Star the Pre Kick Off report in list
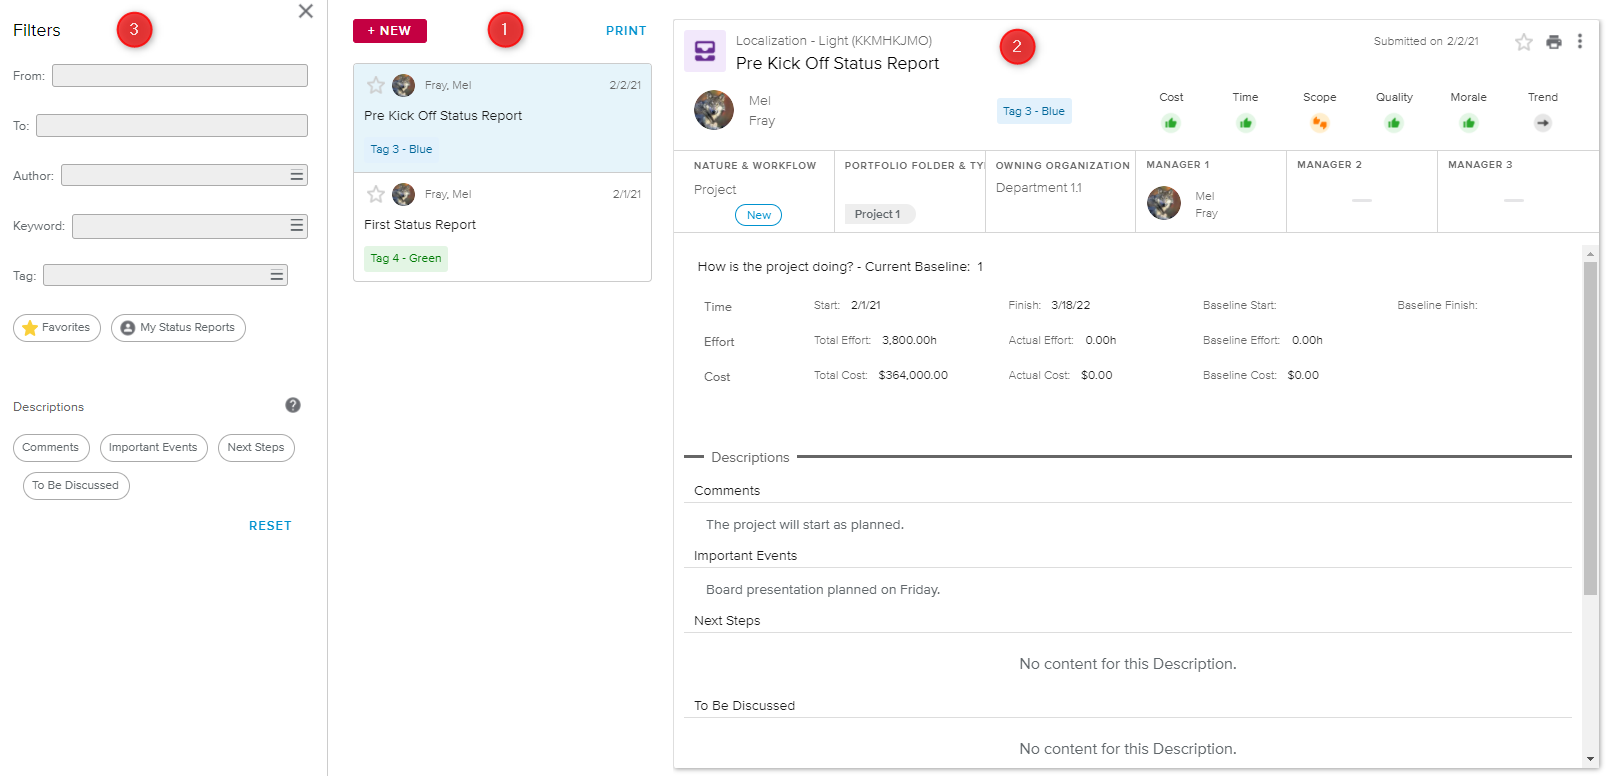The image size is (1606, 776). click(376, 85)
